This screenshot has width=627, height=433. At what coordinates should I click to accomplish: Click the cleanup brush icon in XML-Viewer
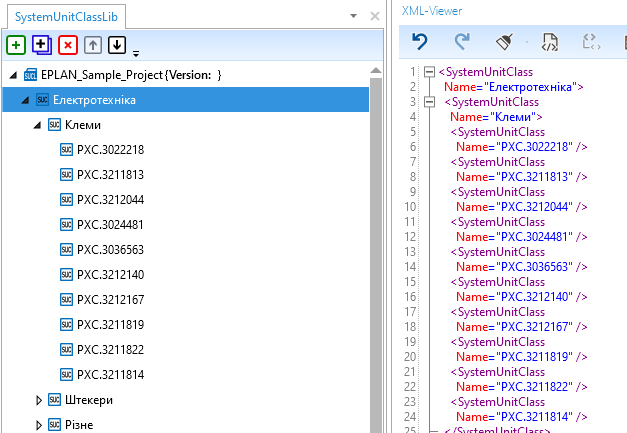coord(505,41)
